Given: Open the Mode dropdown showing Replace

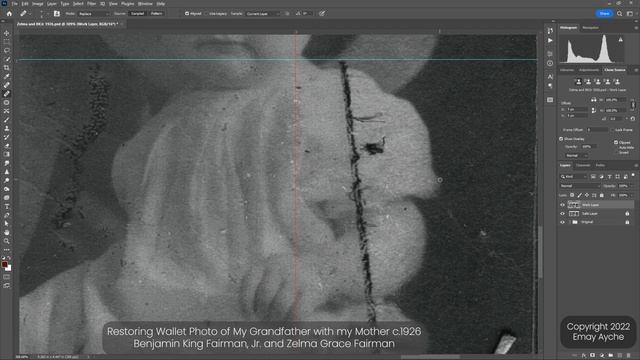Looking at the screenshot, I should [x=93, y=13].
